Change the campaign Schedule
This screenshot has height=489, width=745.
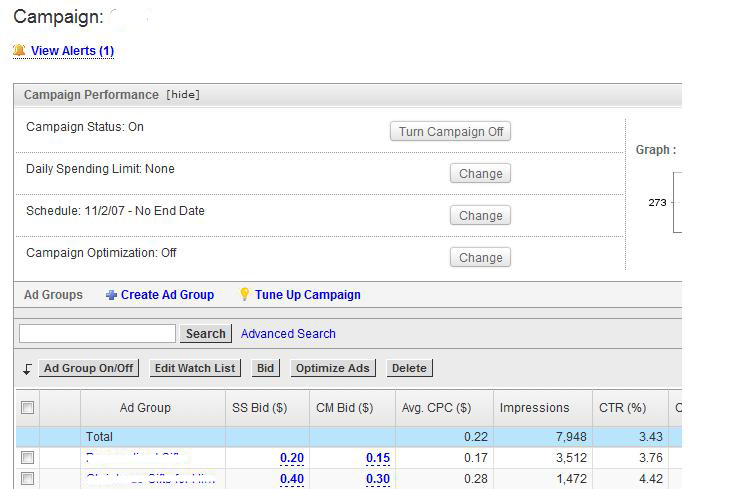480,215
